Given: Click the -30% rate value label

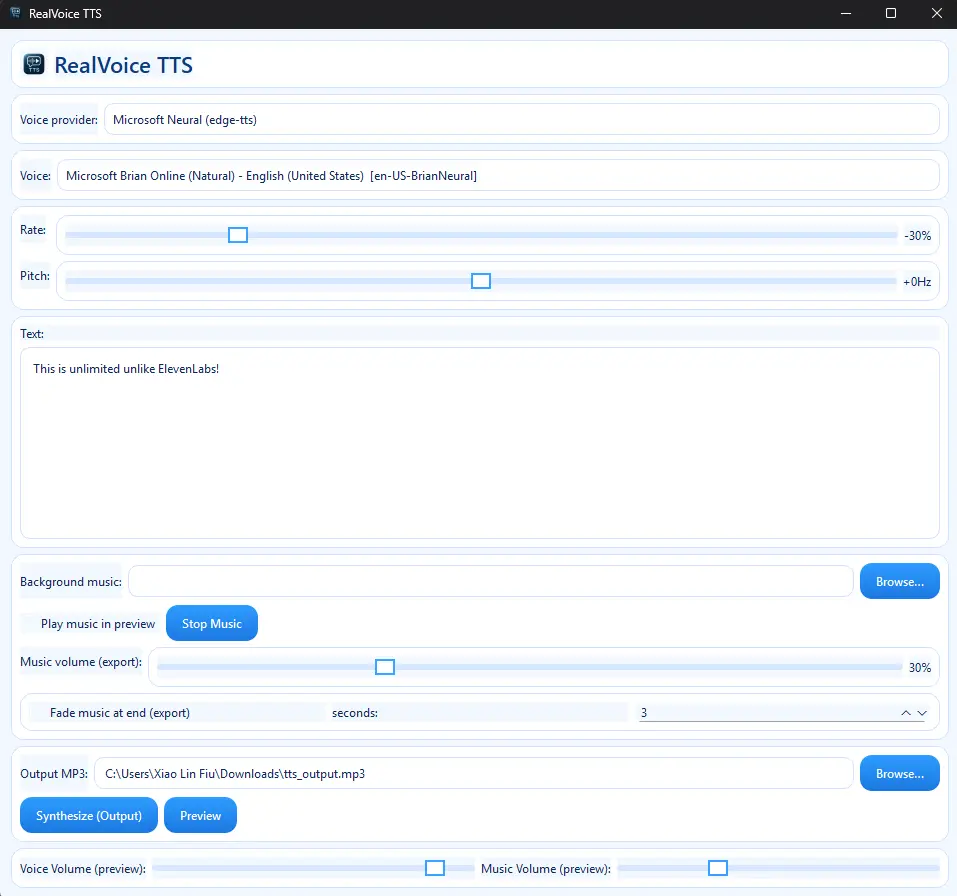Looking at the screenshot, I should [x=917, y=236].
